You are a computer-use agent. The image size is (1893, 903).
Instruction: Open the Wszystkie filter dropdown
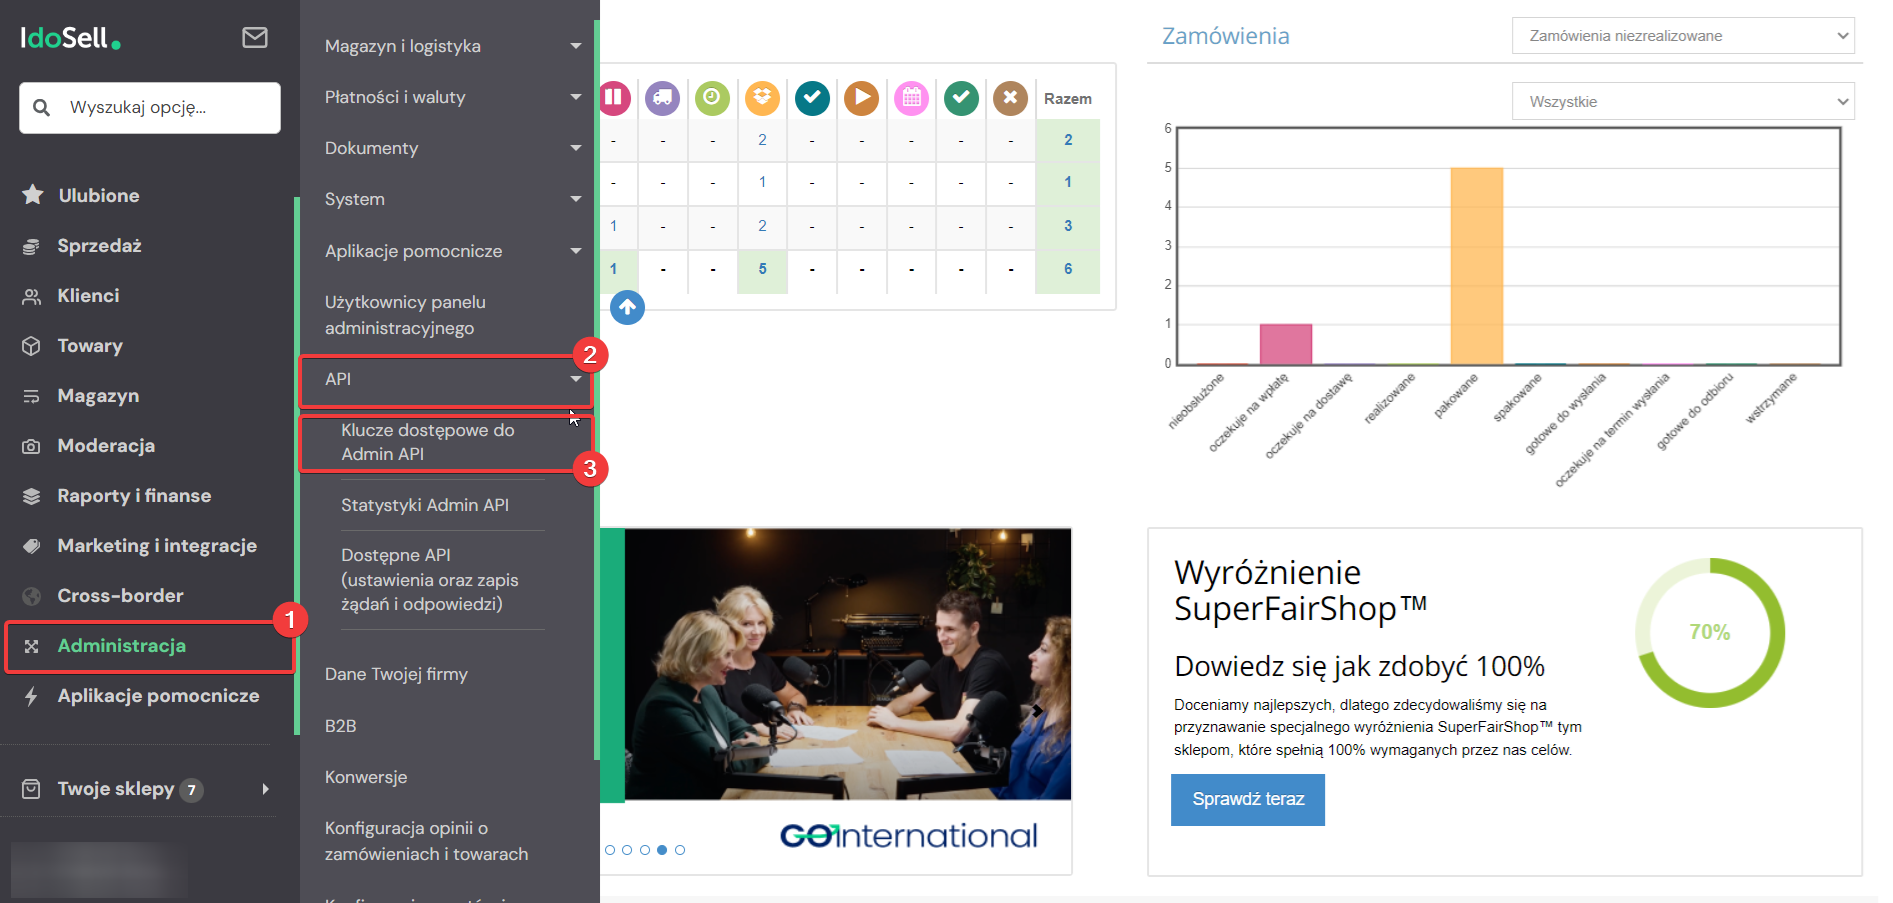(1683, 102)
